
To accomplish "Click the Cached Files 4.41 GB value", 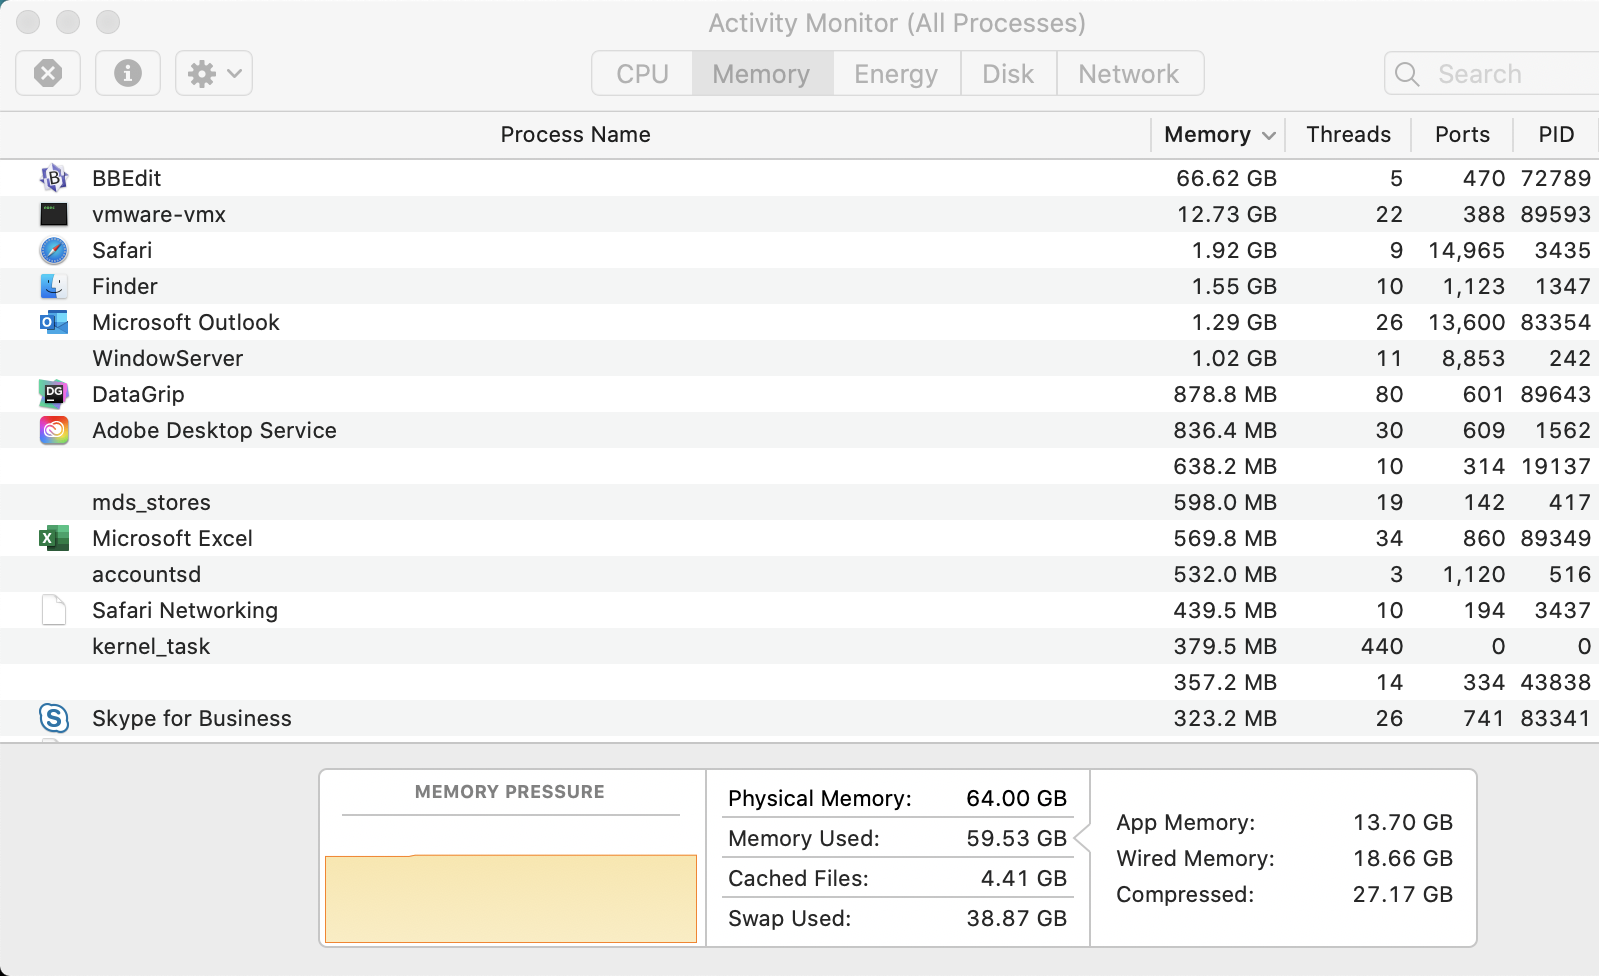I will point(1024,878).
